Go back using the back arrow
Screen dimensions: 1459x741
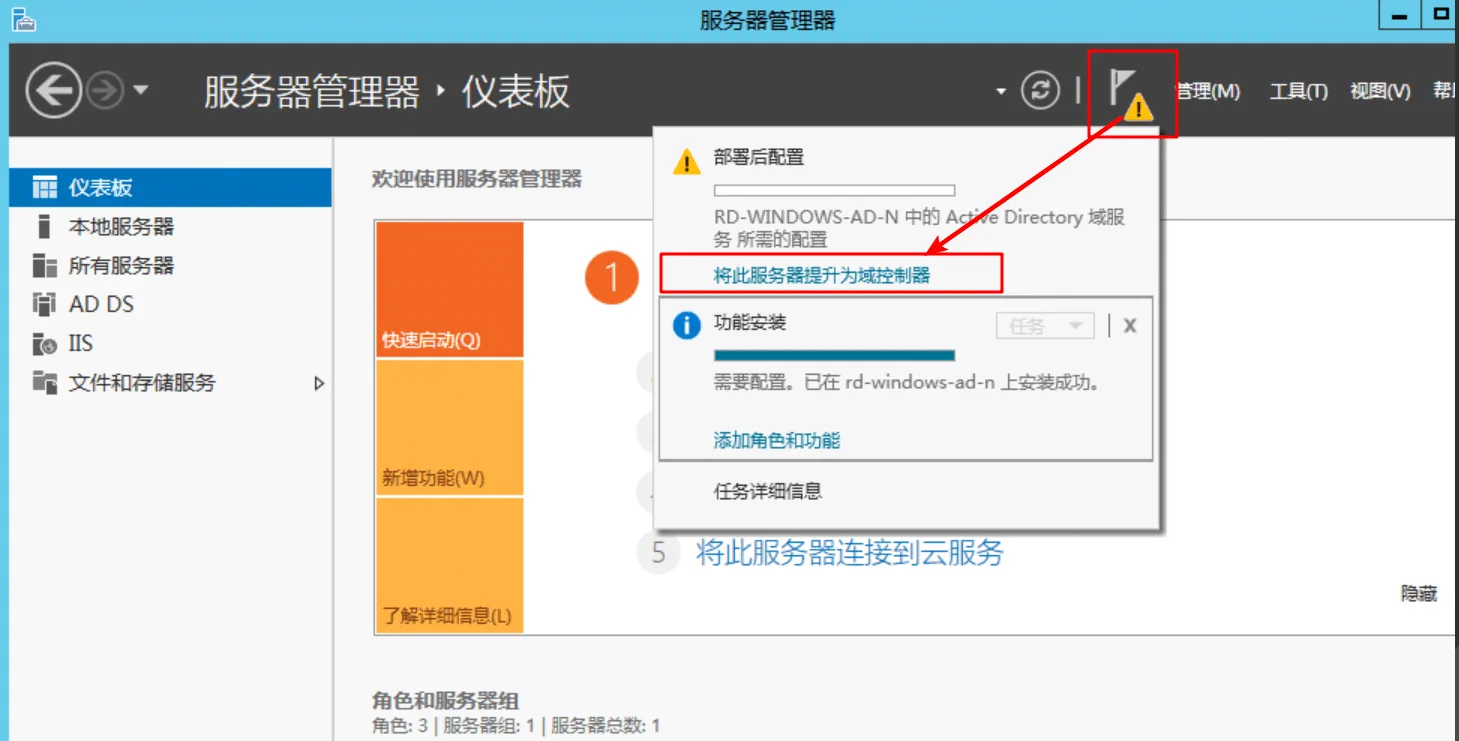point(53,92)
